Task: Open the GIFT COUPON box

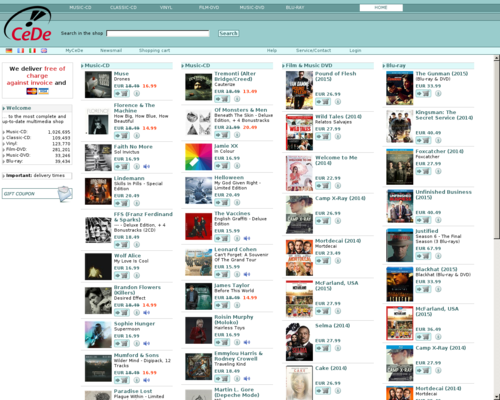Action: [37, 194]
